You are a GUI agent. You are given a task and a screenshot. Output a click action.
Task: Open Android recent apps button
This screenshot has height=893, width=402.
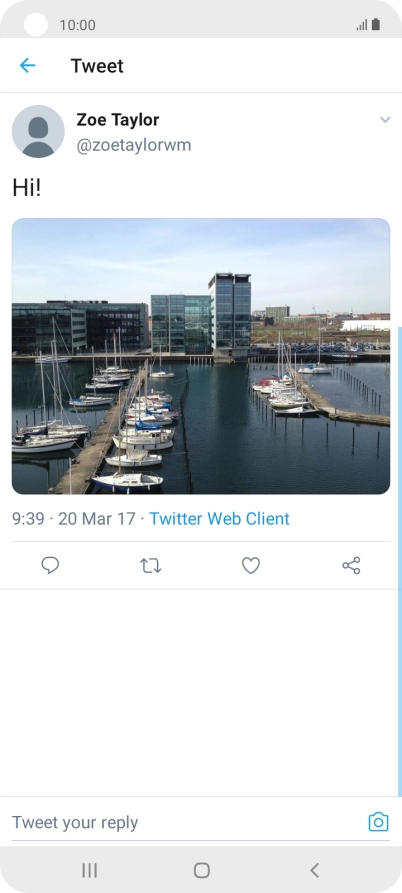pos(89,870)
